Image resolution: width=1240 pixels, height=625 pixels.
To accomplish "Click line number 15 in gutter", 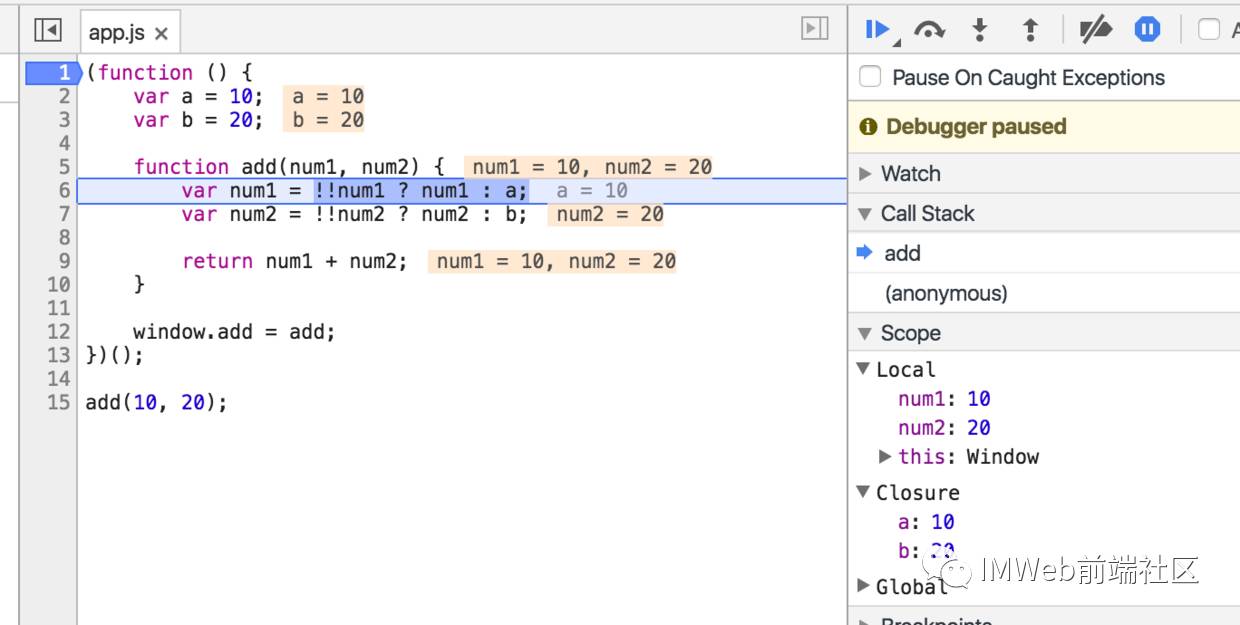I will (x=58, y=402).
